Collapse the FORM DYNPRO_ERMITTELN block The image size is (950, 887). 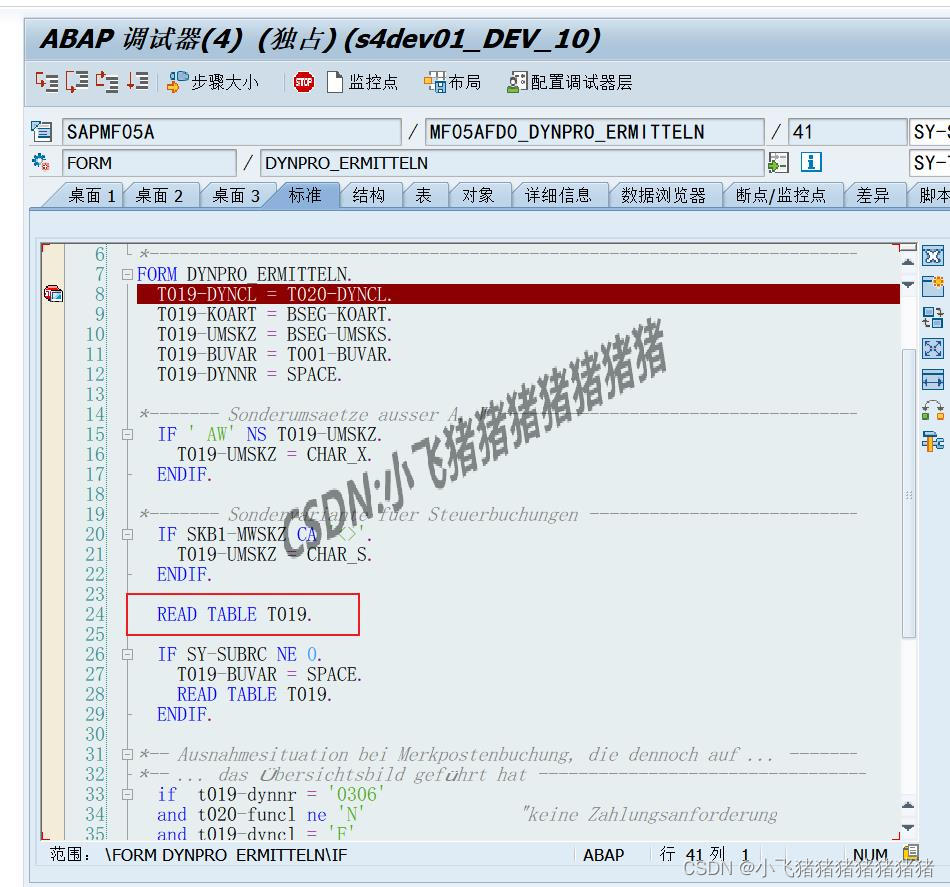(127, 274)
